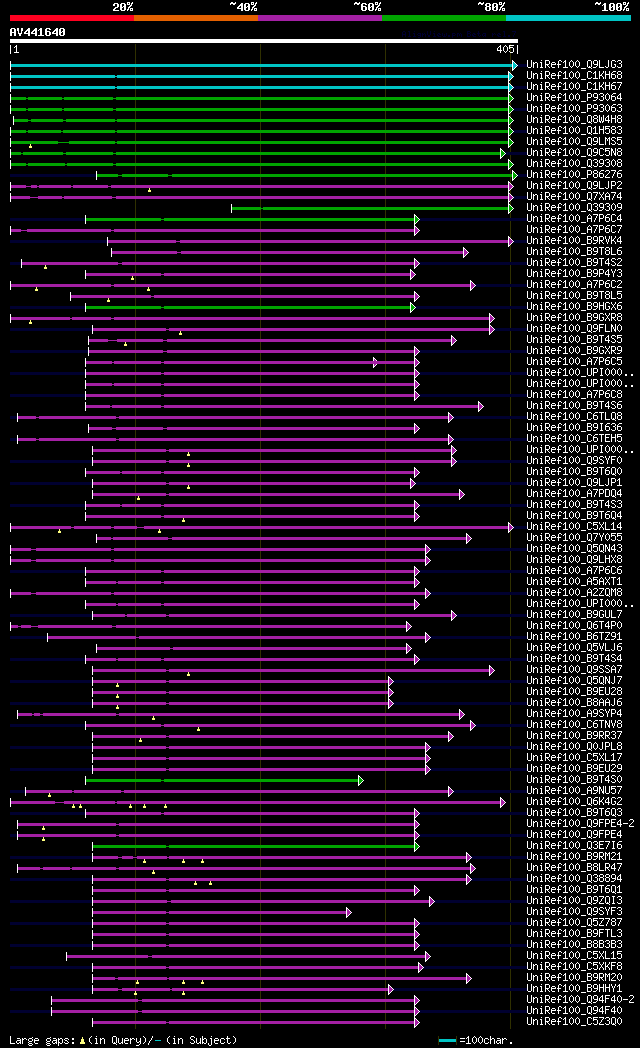Select the UniRef100_A7P6C4 label

574,219
